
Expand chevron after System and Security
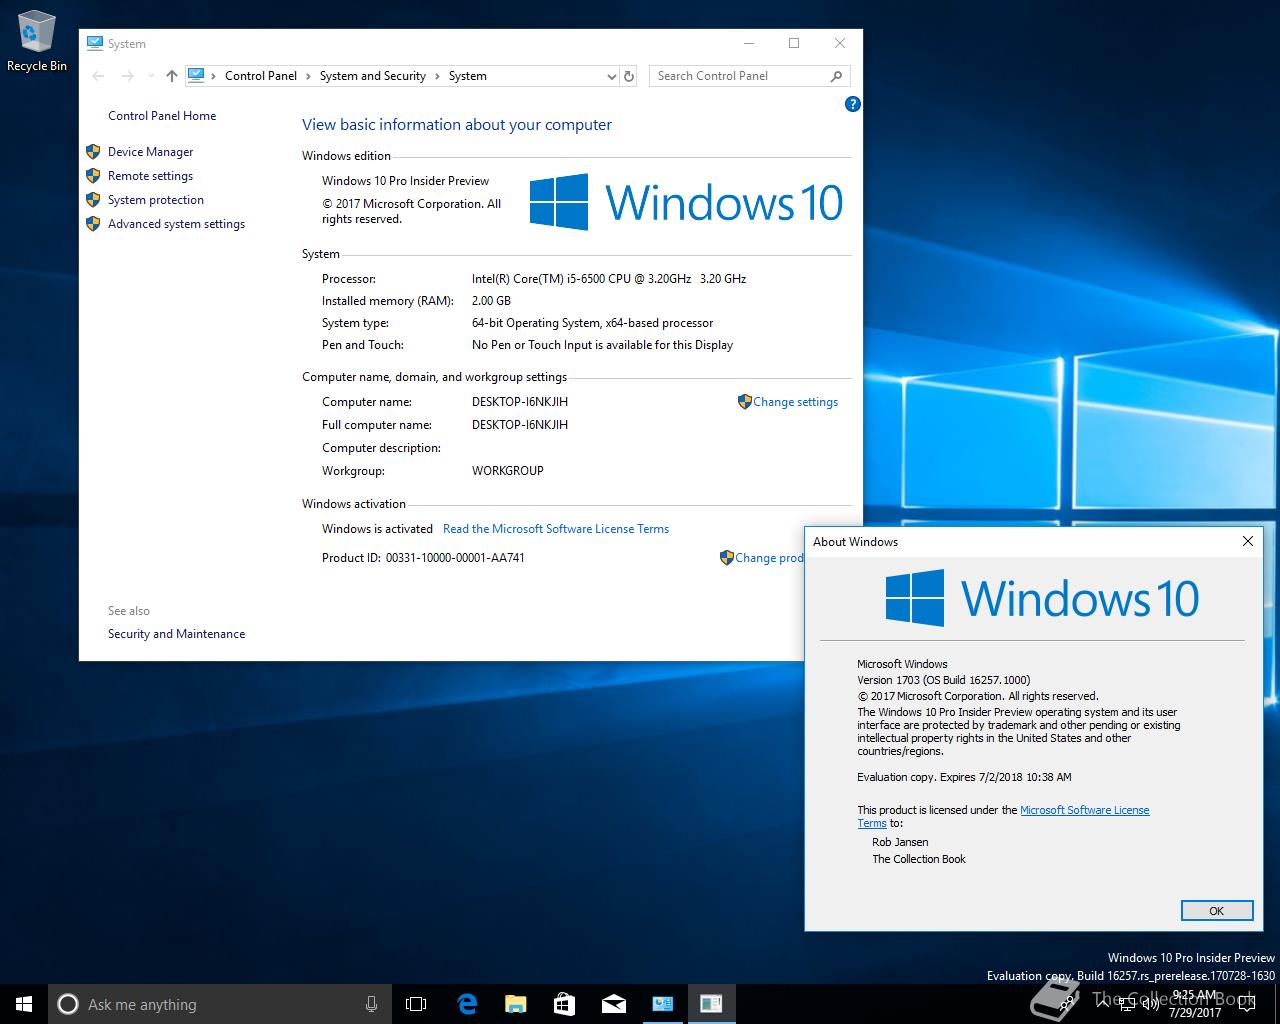pyautogui.click(x=437, y=76)
